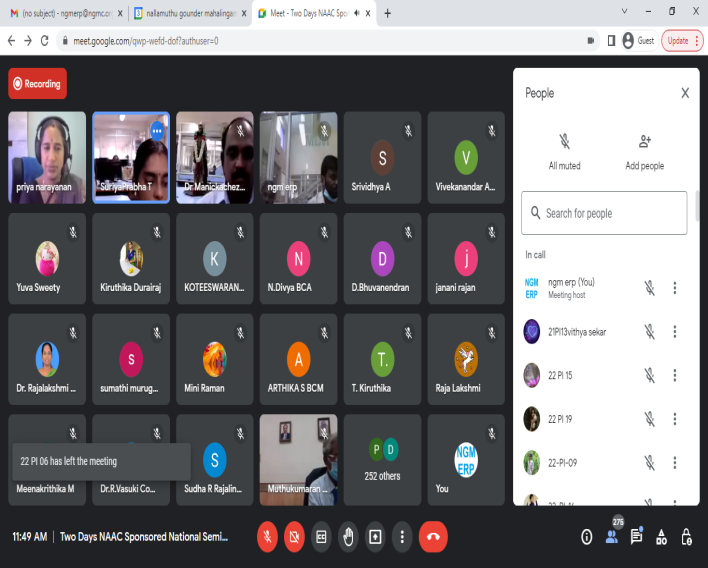
Task: Raise hand in the meeting
Action: pyautogui.click(x=348, y=536)
